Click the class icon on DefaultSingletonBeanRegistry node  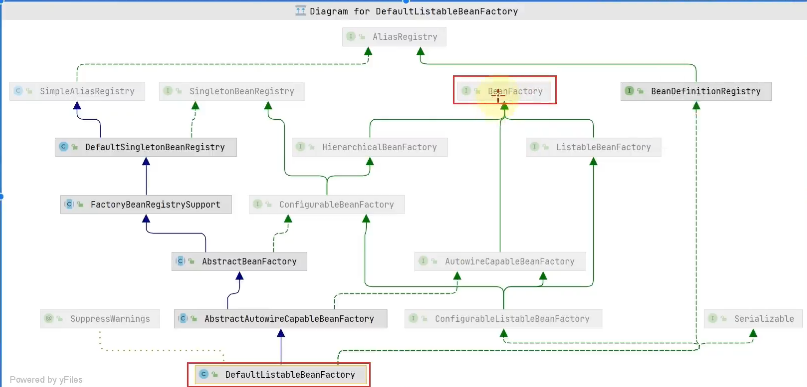tap(63, 147)
